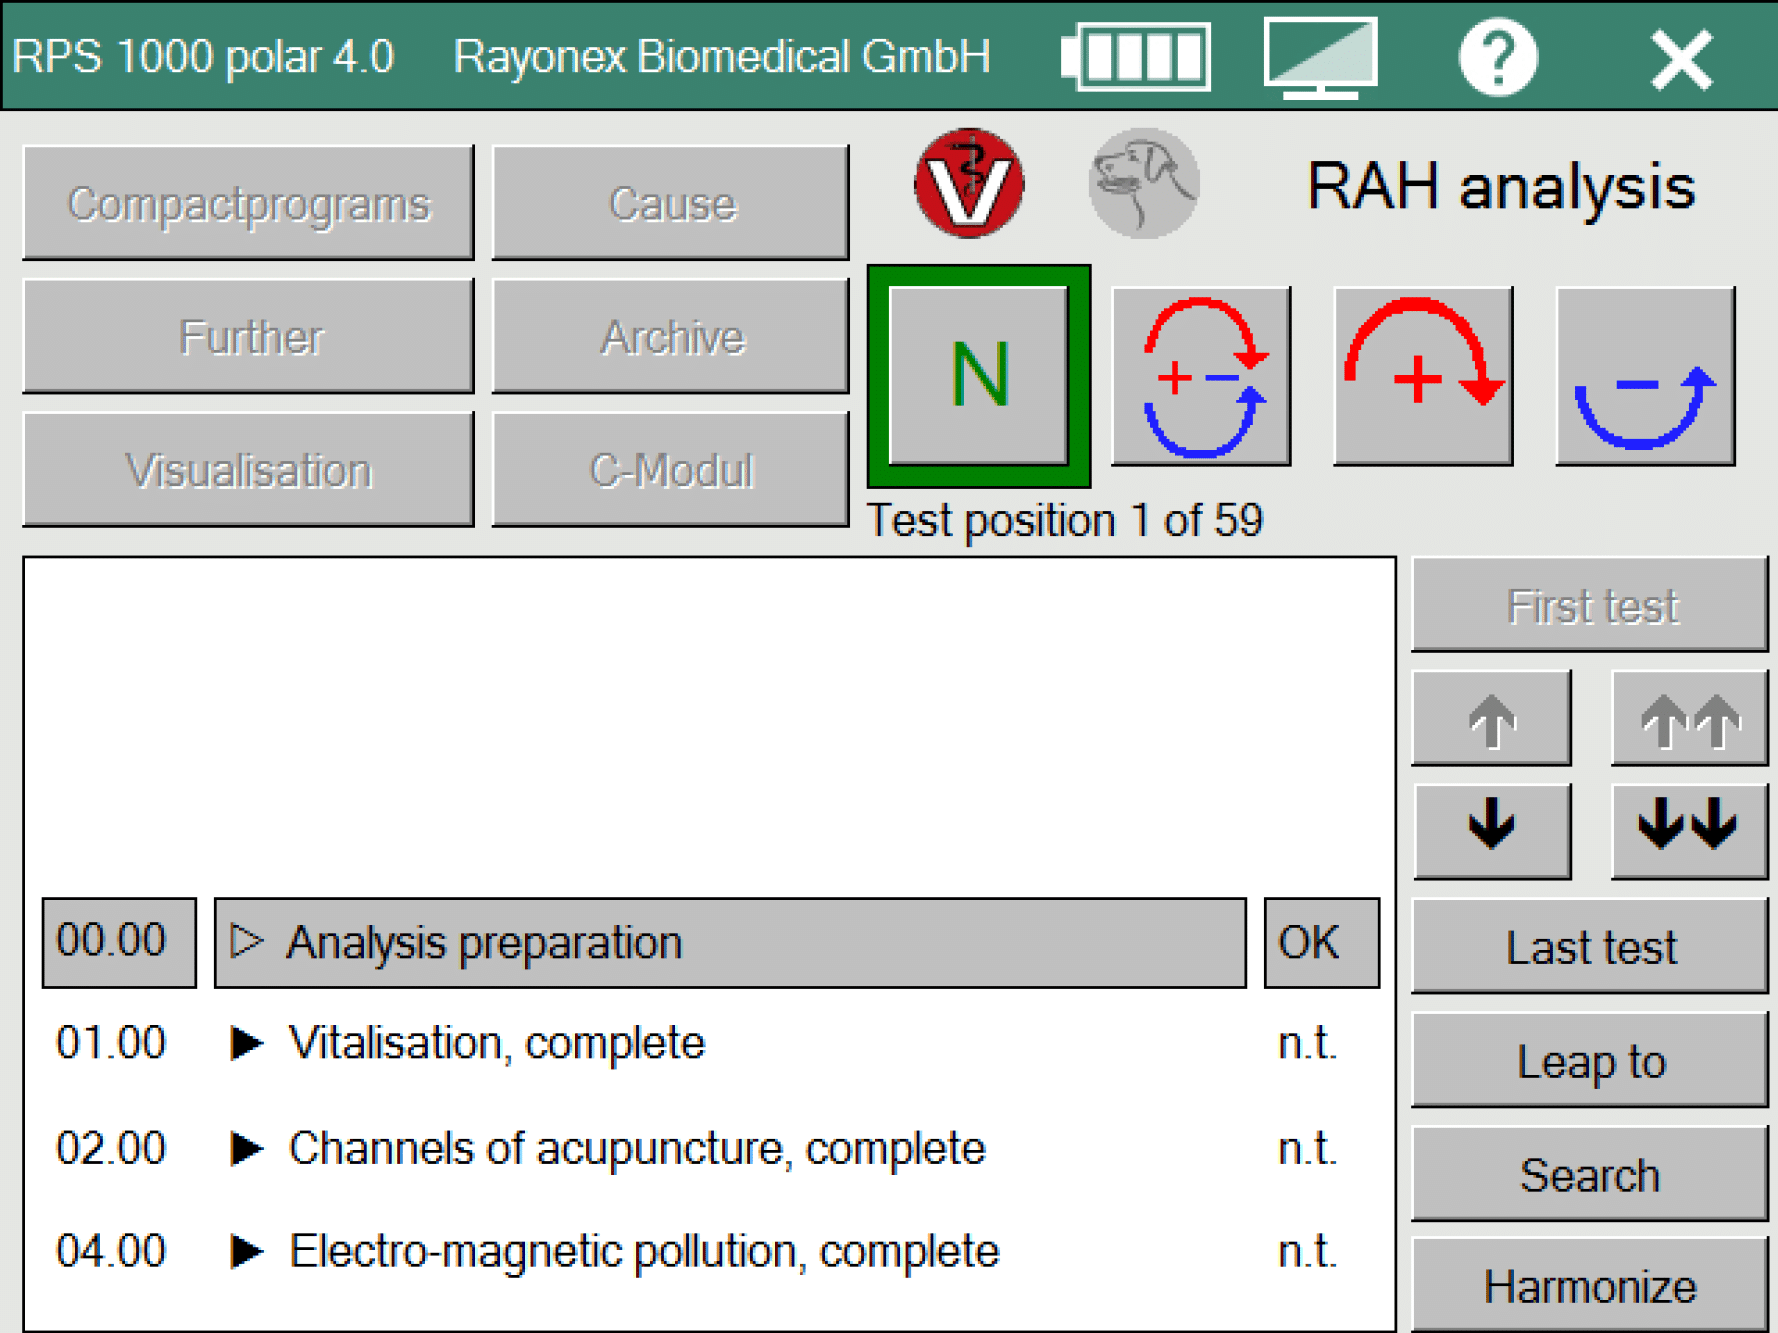Click the Harmonize button

tap(1590, 1286)
